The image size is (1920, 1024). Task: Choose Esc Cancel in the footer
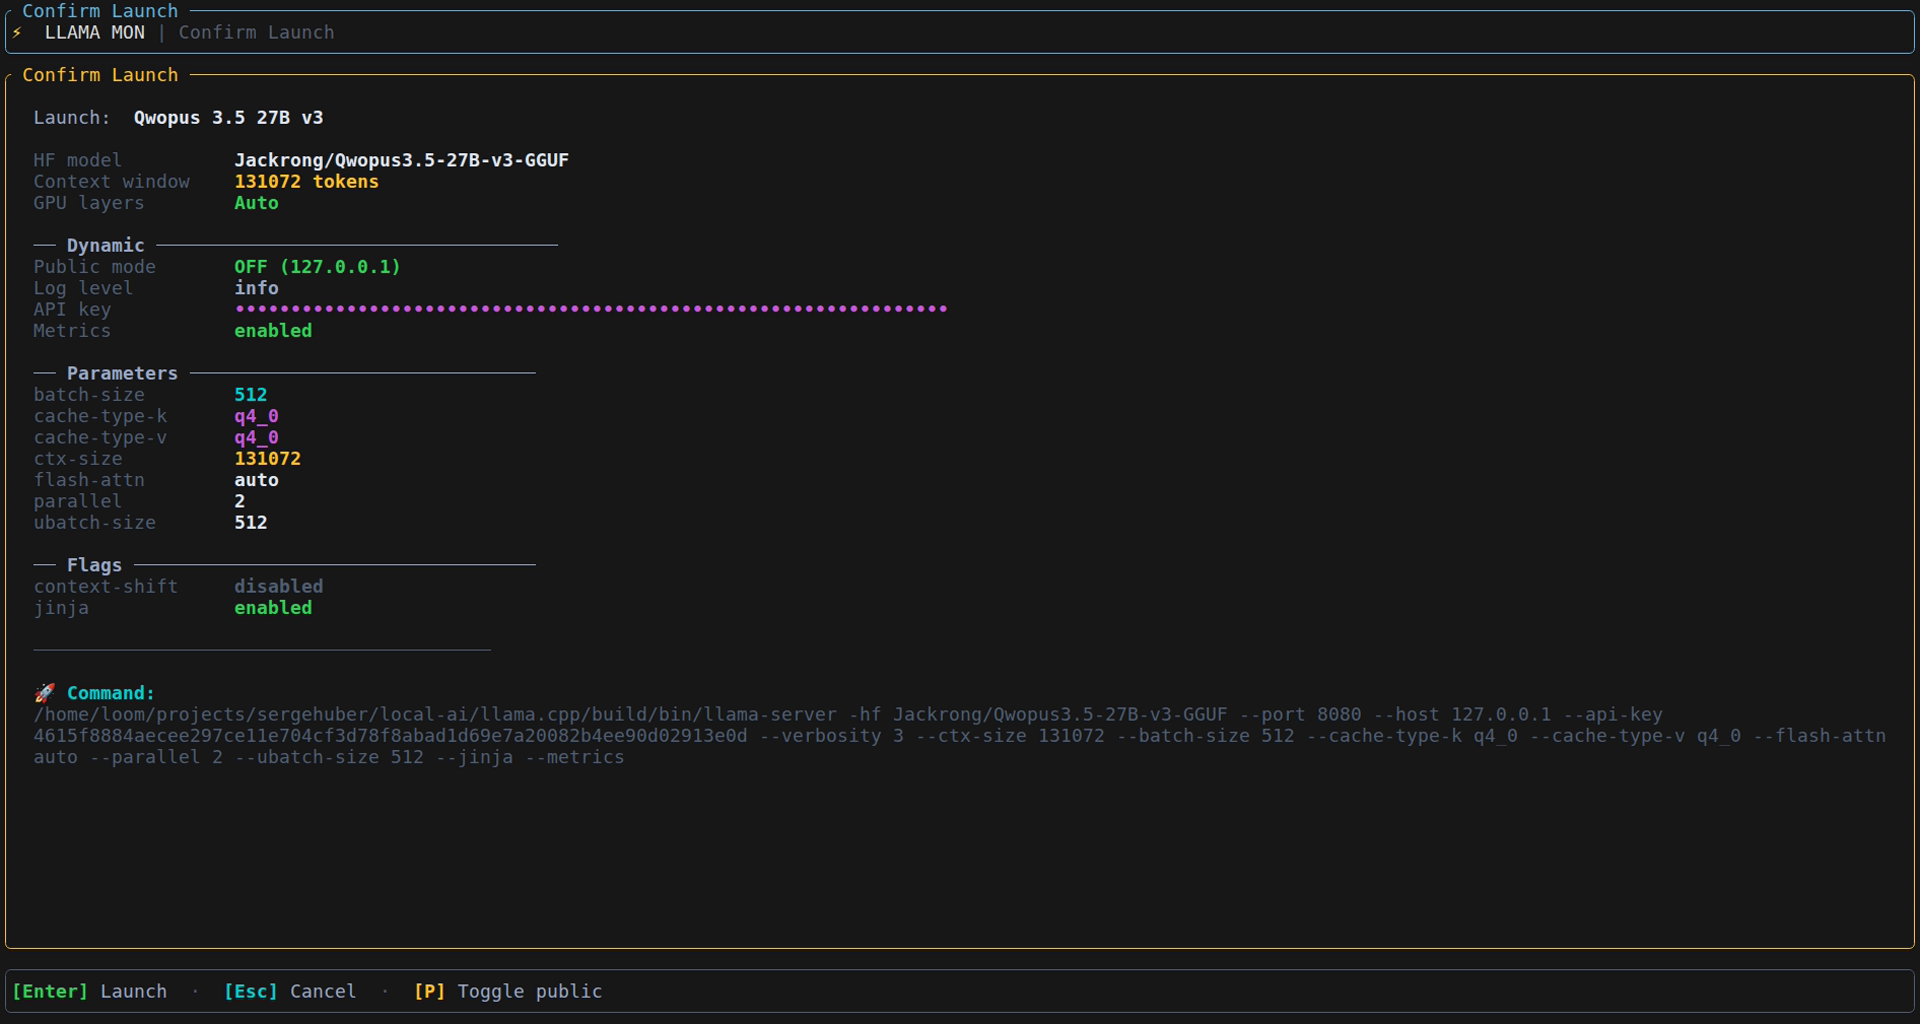click(x=290, y=991)
